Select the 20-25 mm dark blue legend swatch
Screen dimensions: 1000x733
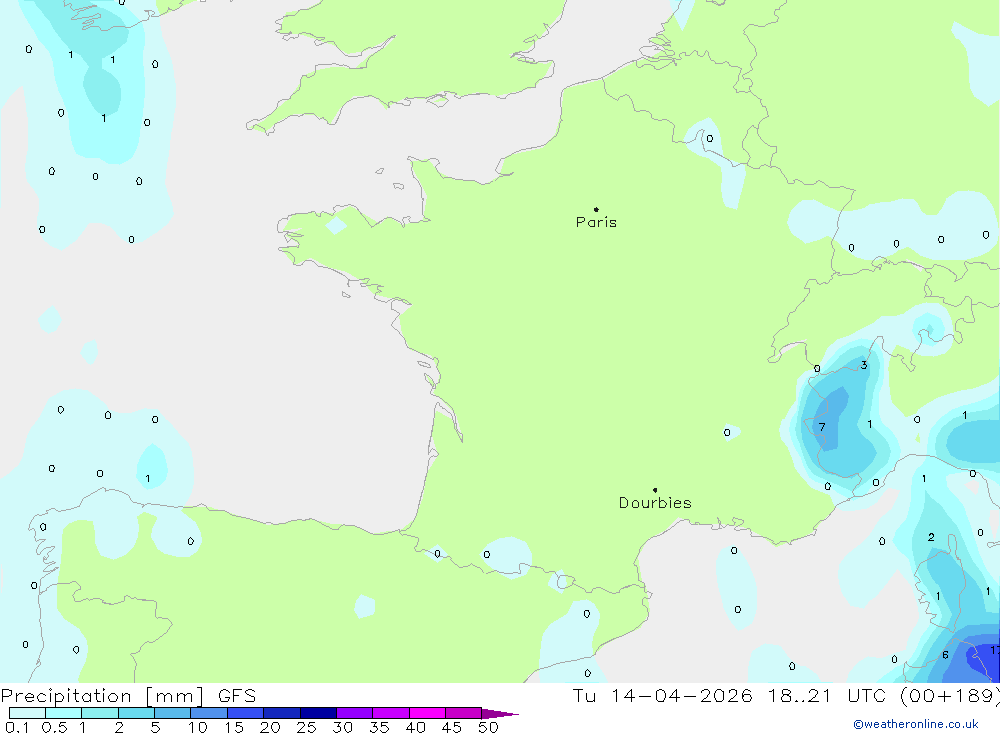(282, 713)
